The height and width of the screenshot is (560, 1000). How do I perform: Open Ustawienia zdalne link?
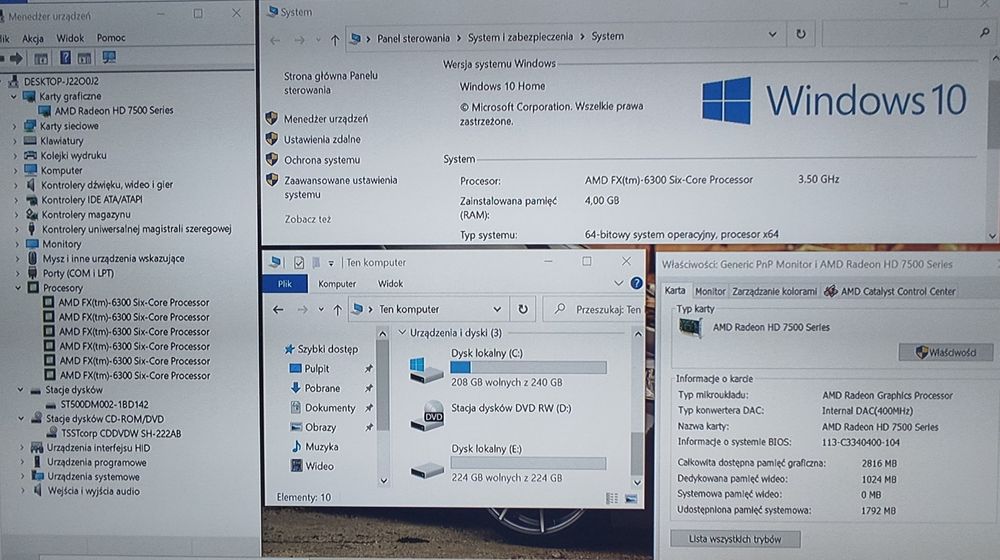coord(322,139)
